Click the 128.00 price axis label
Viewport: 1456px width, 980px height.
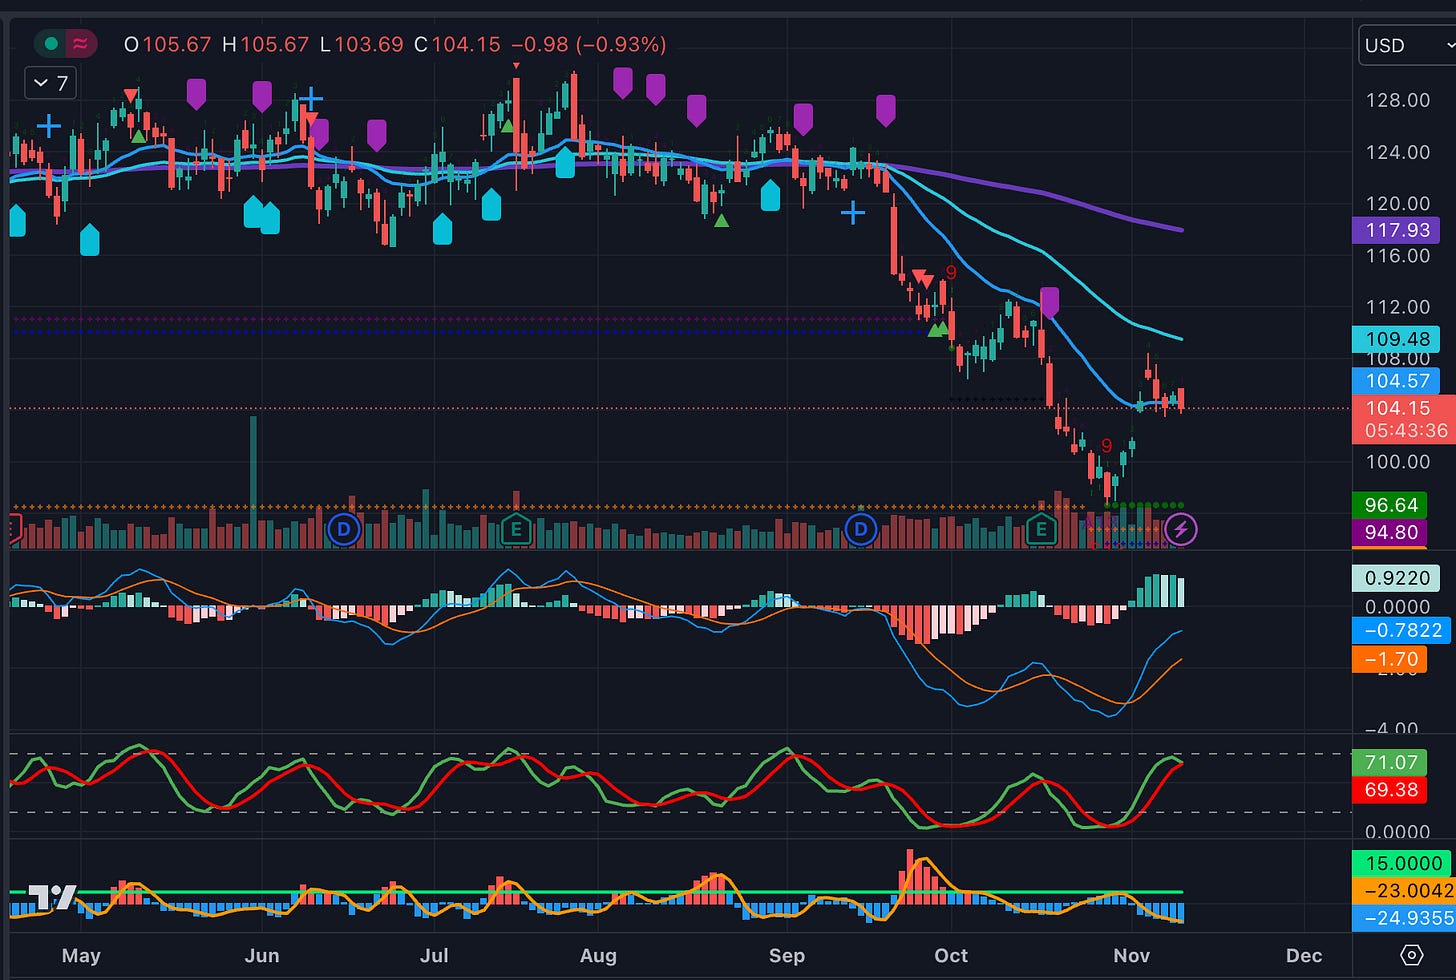(x=1397, y=100)
